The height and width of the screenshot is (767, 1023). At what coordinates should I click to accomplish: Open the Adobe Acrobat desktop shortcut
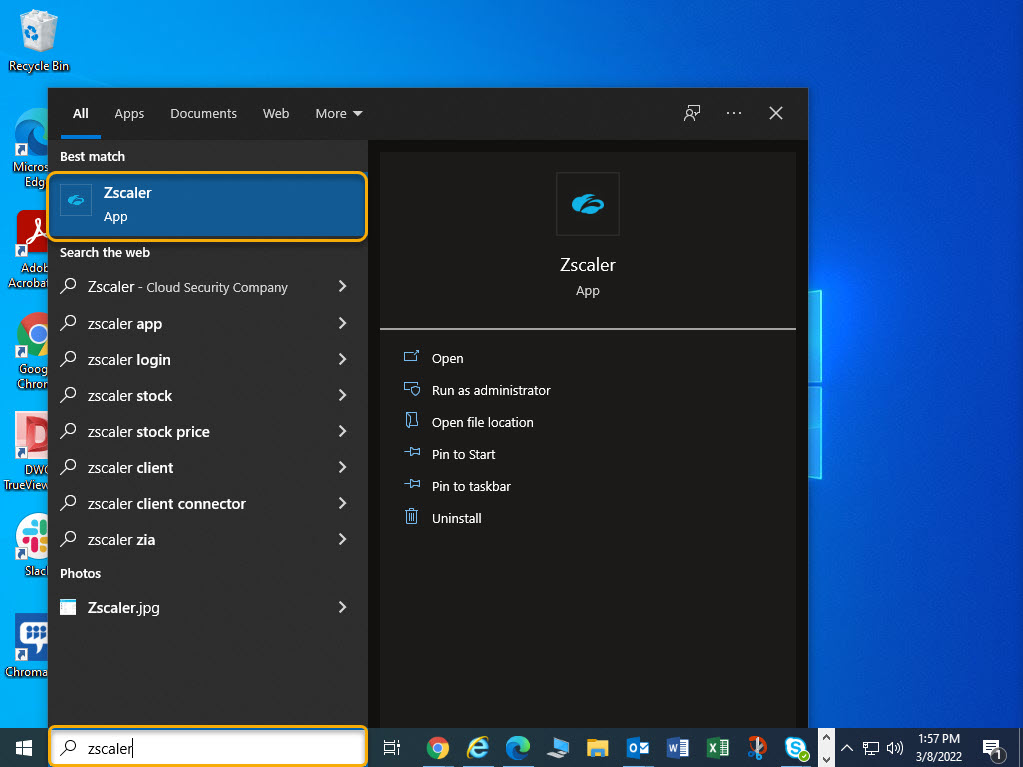tap(27, 250)
